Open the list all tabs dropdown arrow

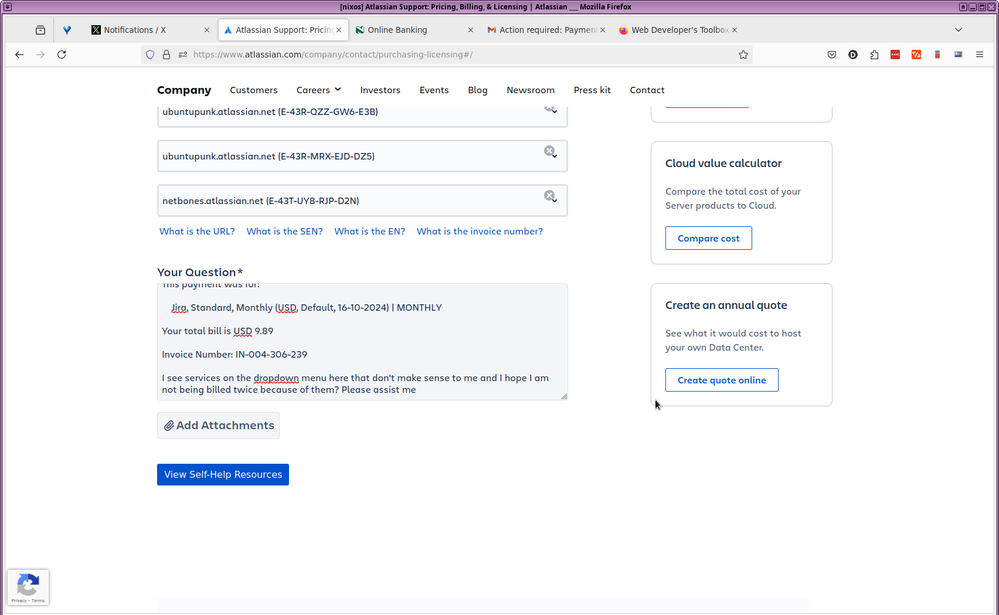click(x=958, y=30)
